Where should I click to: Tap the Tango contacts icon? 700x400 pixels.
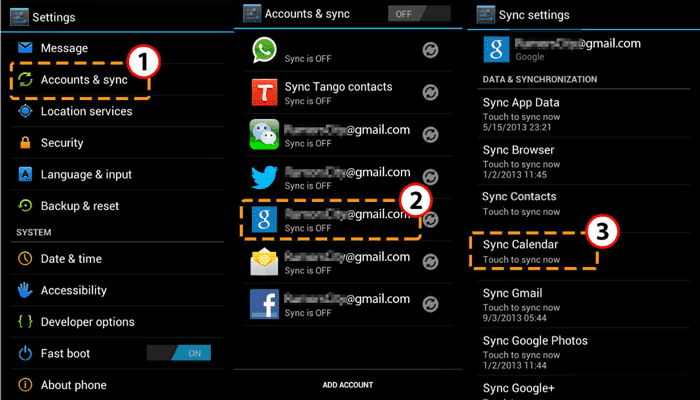tap(264, 94)
